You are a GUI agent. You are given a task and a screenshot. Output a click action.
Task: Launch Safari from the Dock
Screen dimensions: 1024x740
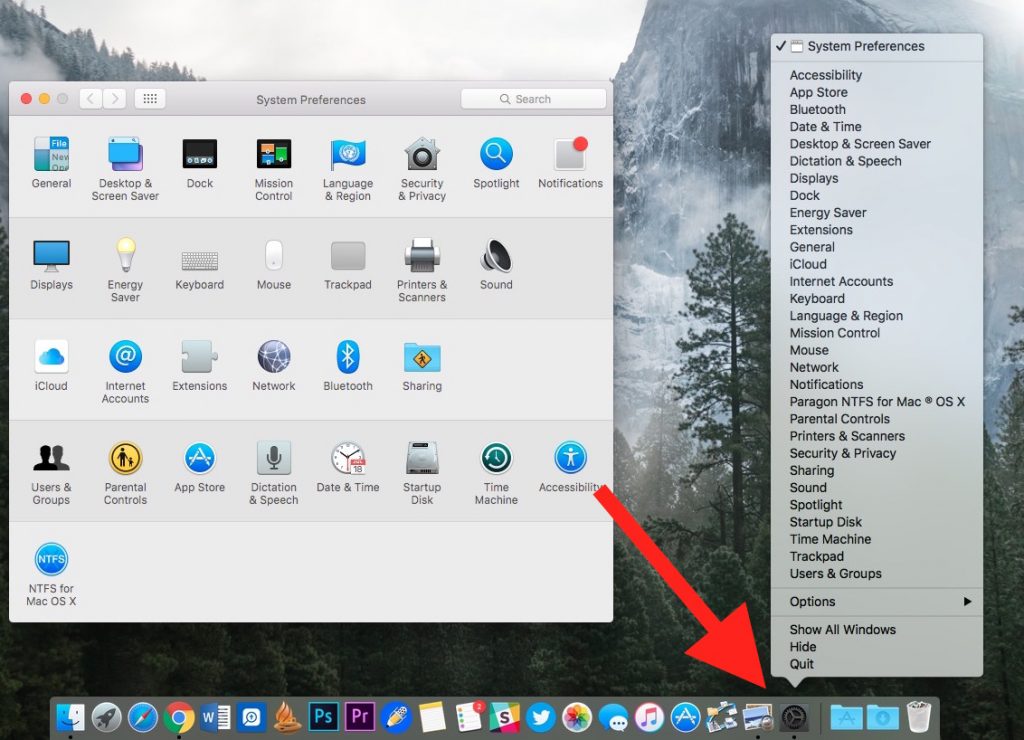pyautogui.click(x=142, y=718)
